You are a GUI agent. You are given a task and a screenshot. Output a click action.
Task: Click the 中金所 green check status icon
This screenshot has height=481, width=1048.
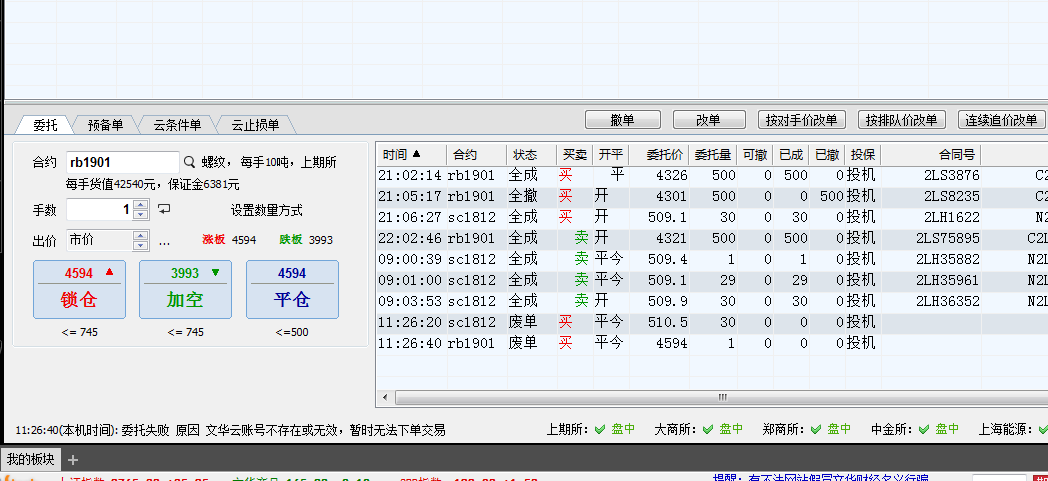click(924, 429)
